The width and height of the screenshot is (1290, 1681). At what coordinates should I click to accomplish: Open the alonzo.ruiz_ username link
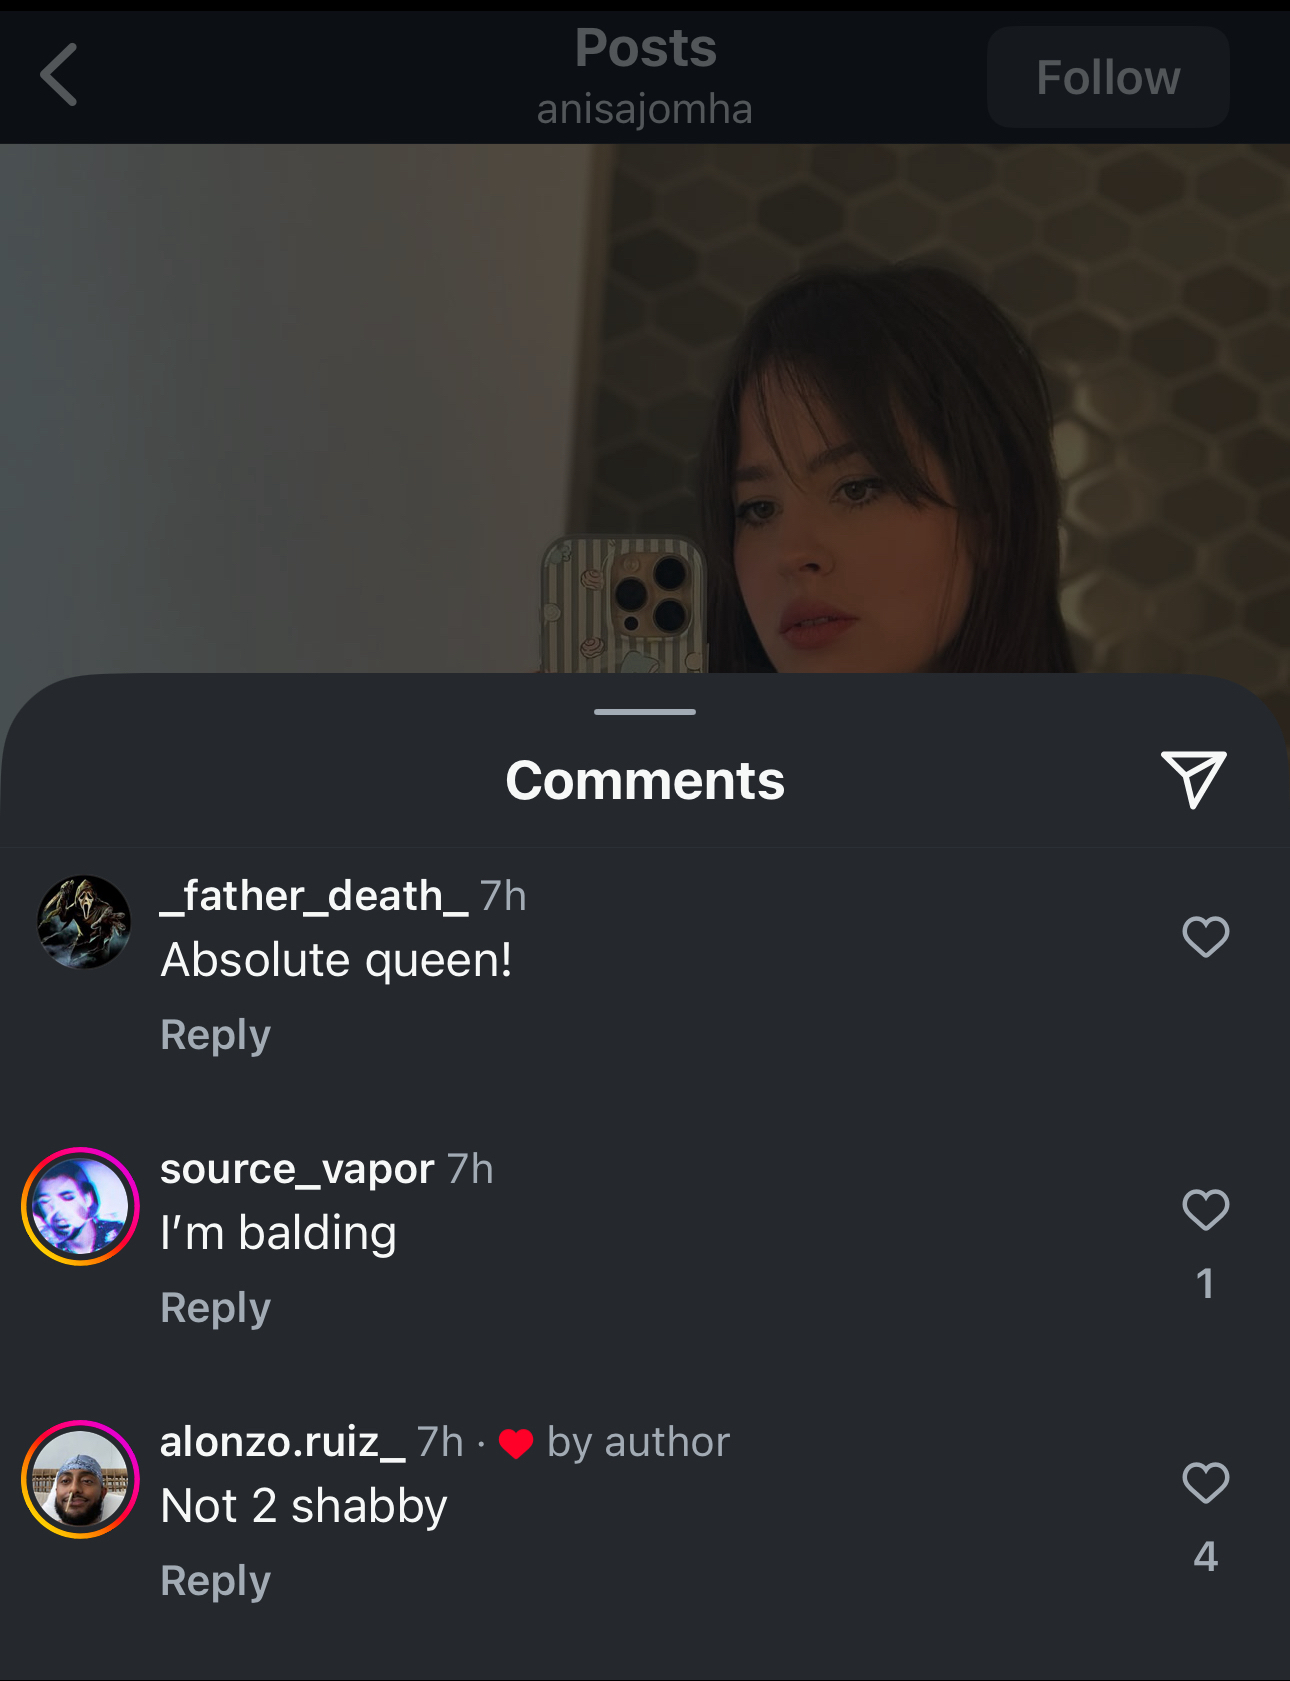point(283,1442)
